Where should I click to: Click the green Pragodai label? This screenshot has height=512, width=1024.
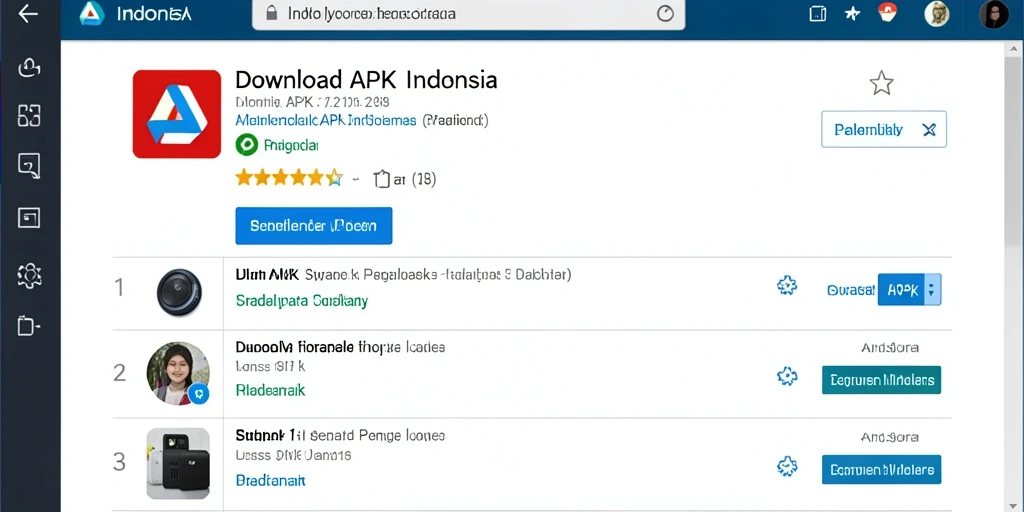tap(291, 145)
